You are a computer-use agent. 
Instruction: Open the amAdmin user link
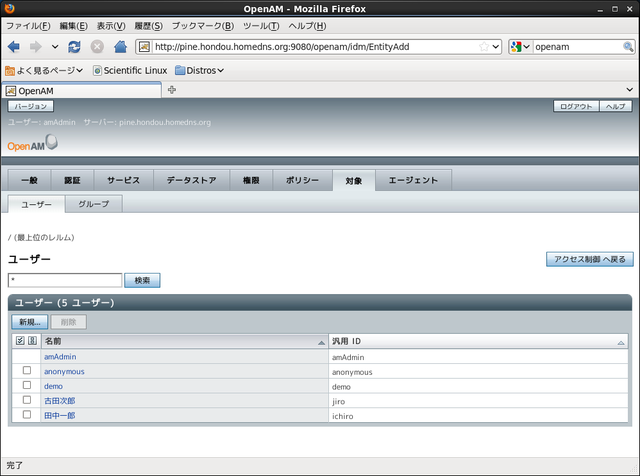pyautogui.click(x=60, y=357)
